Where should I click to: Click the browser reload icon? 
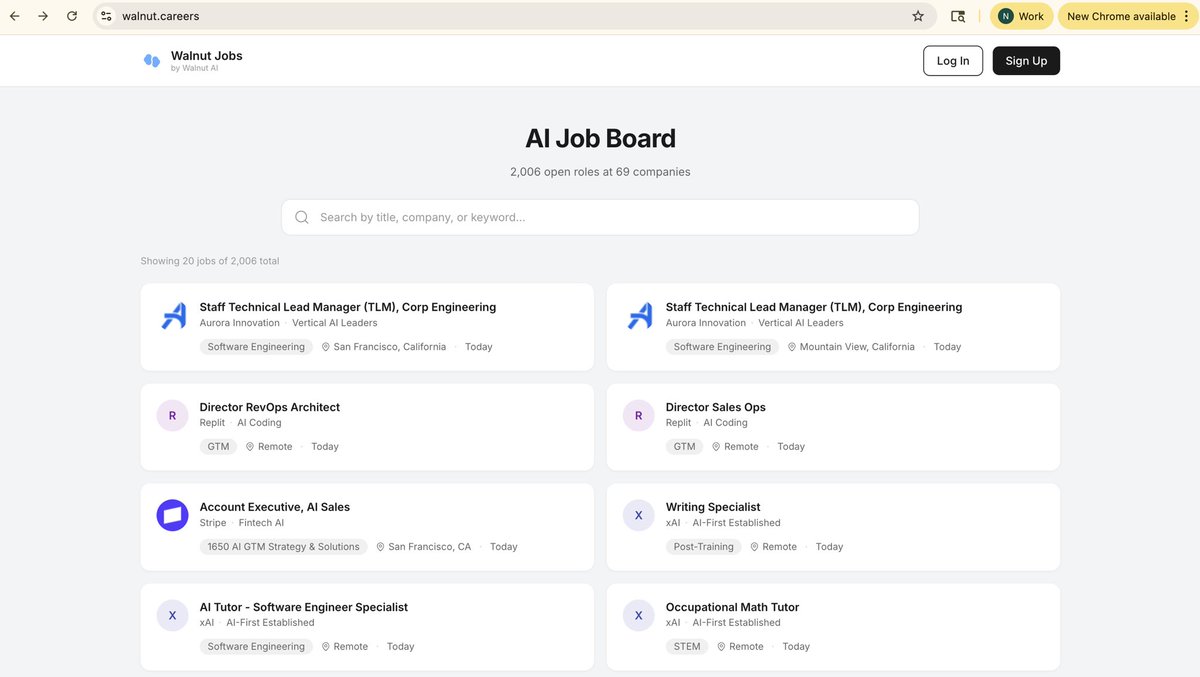coord(70,15)
